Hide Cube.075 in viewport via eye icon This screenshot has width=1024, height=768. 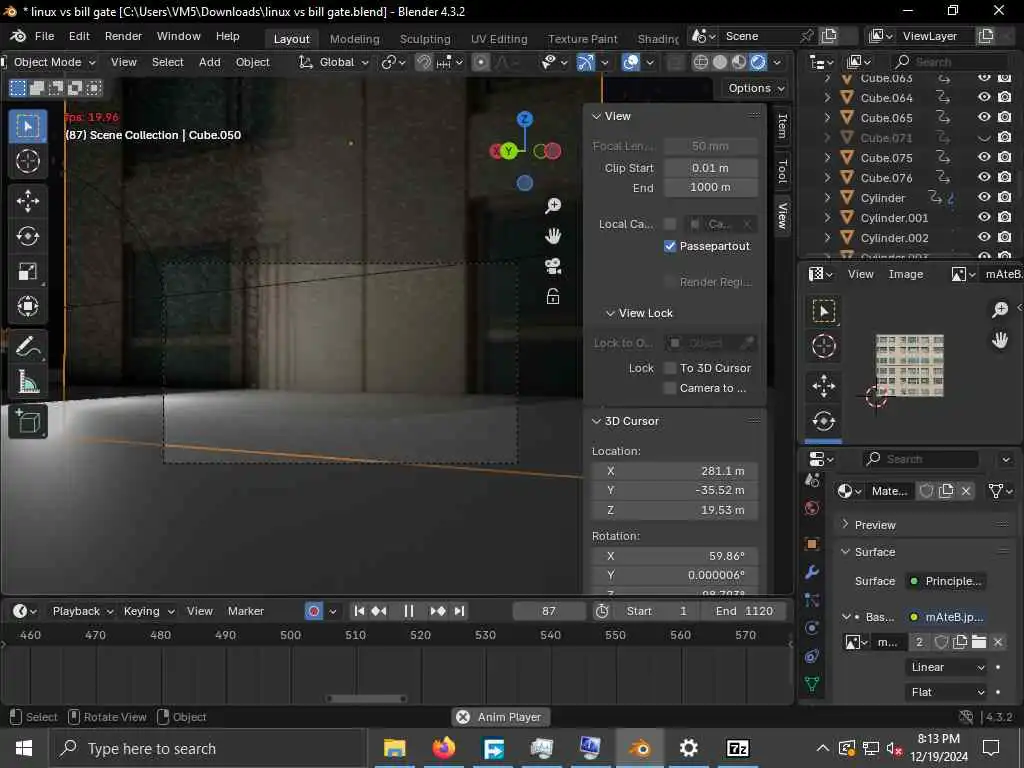click(984, 157)
